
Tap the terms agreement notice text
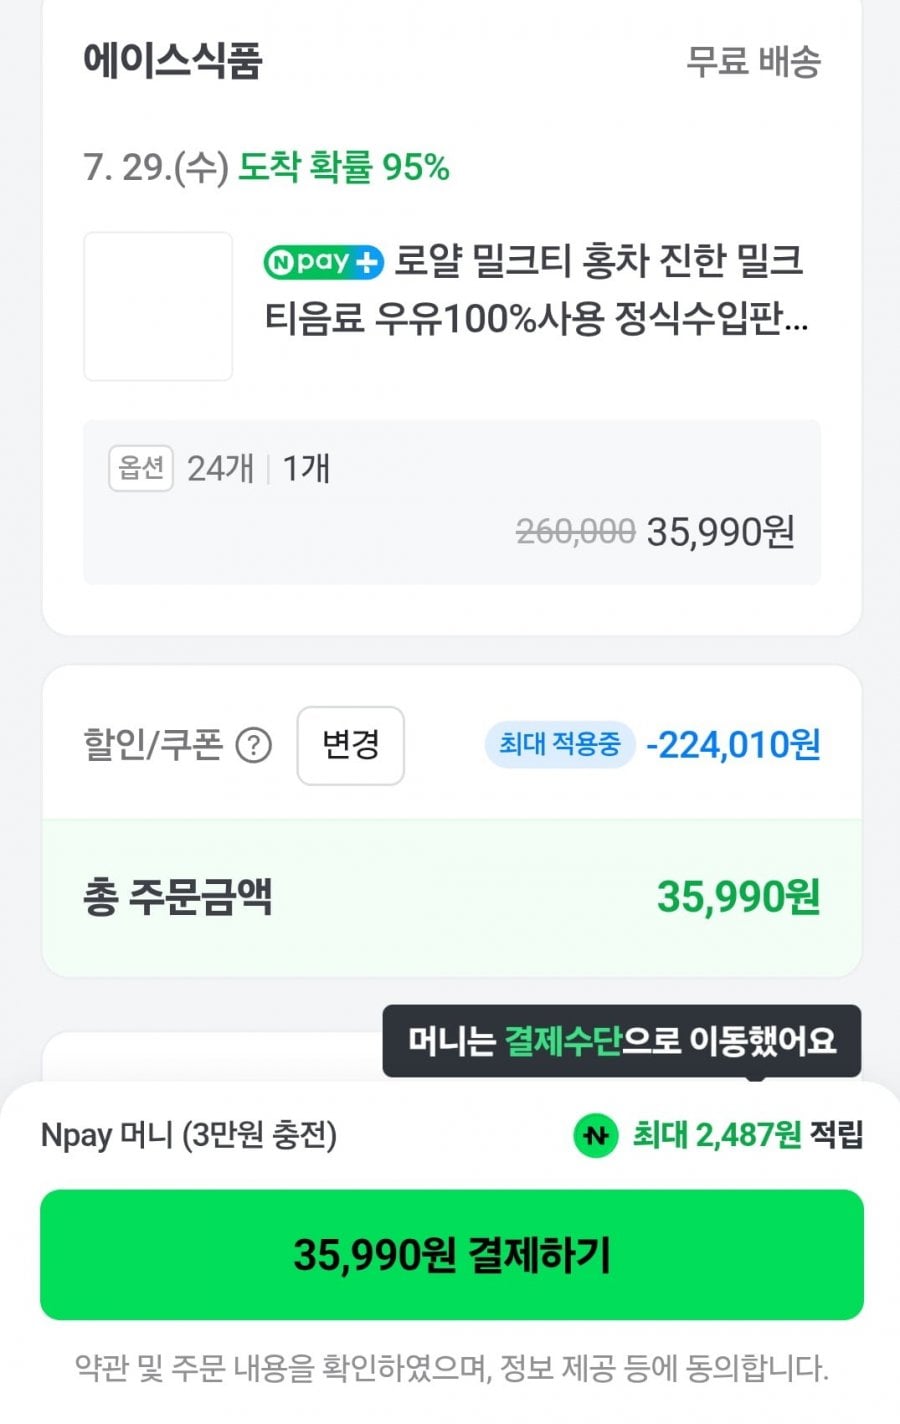tap(452, 1368)
